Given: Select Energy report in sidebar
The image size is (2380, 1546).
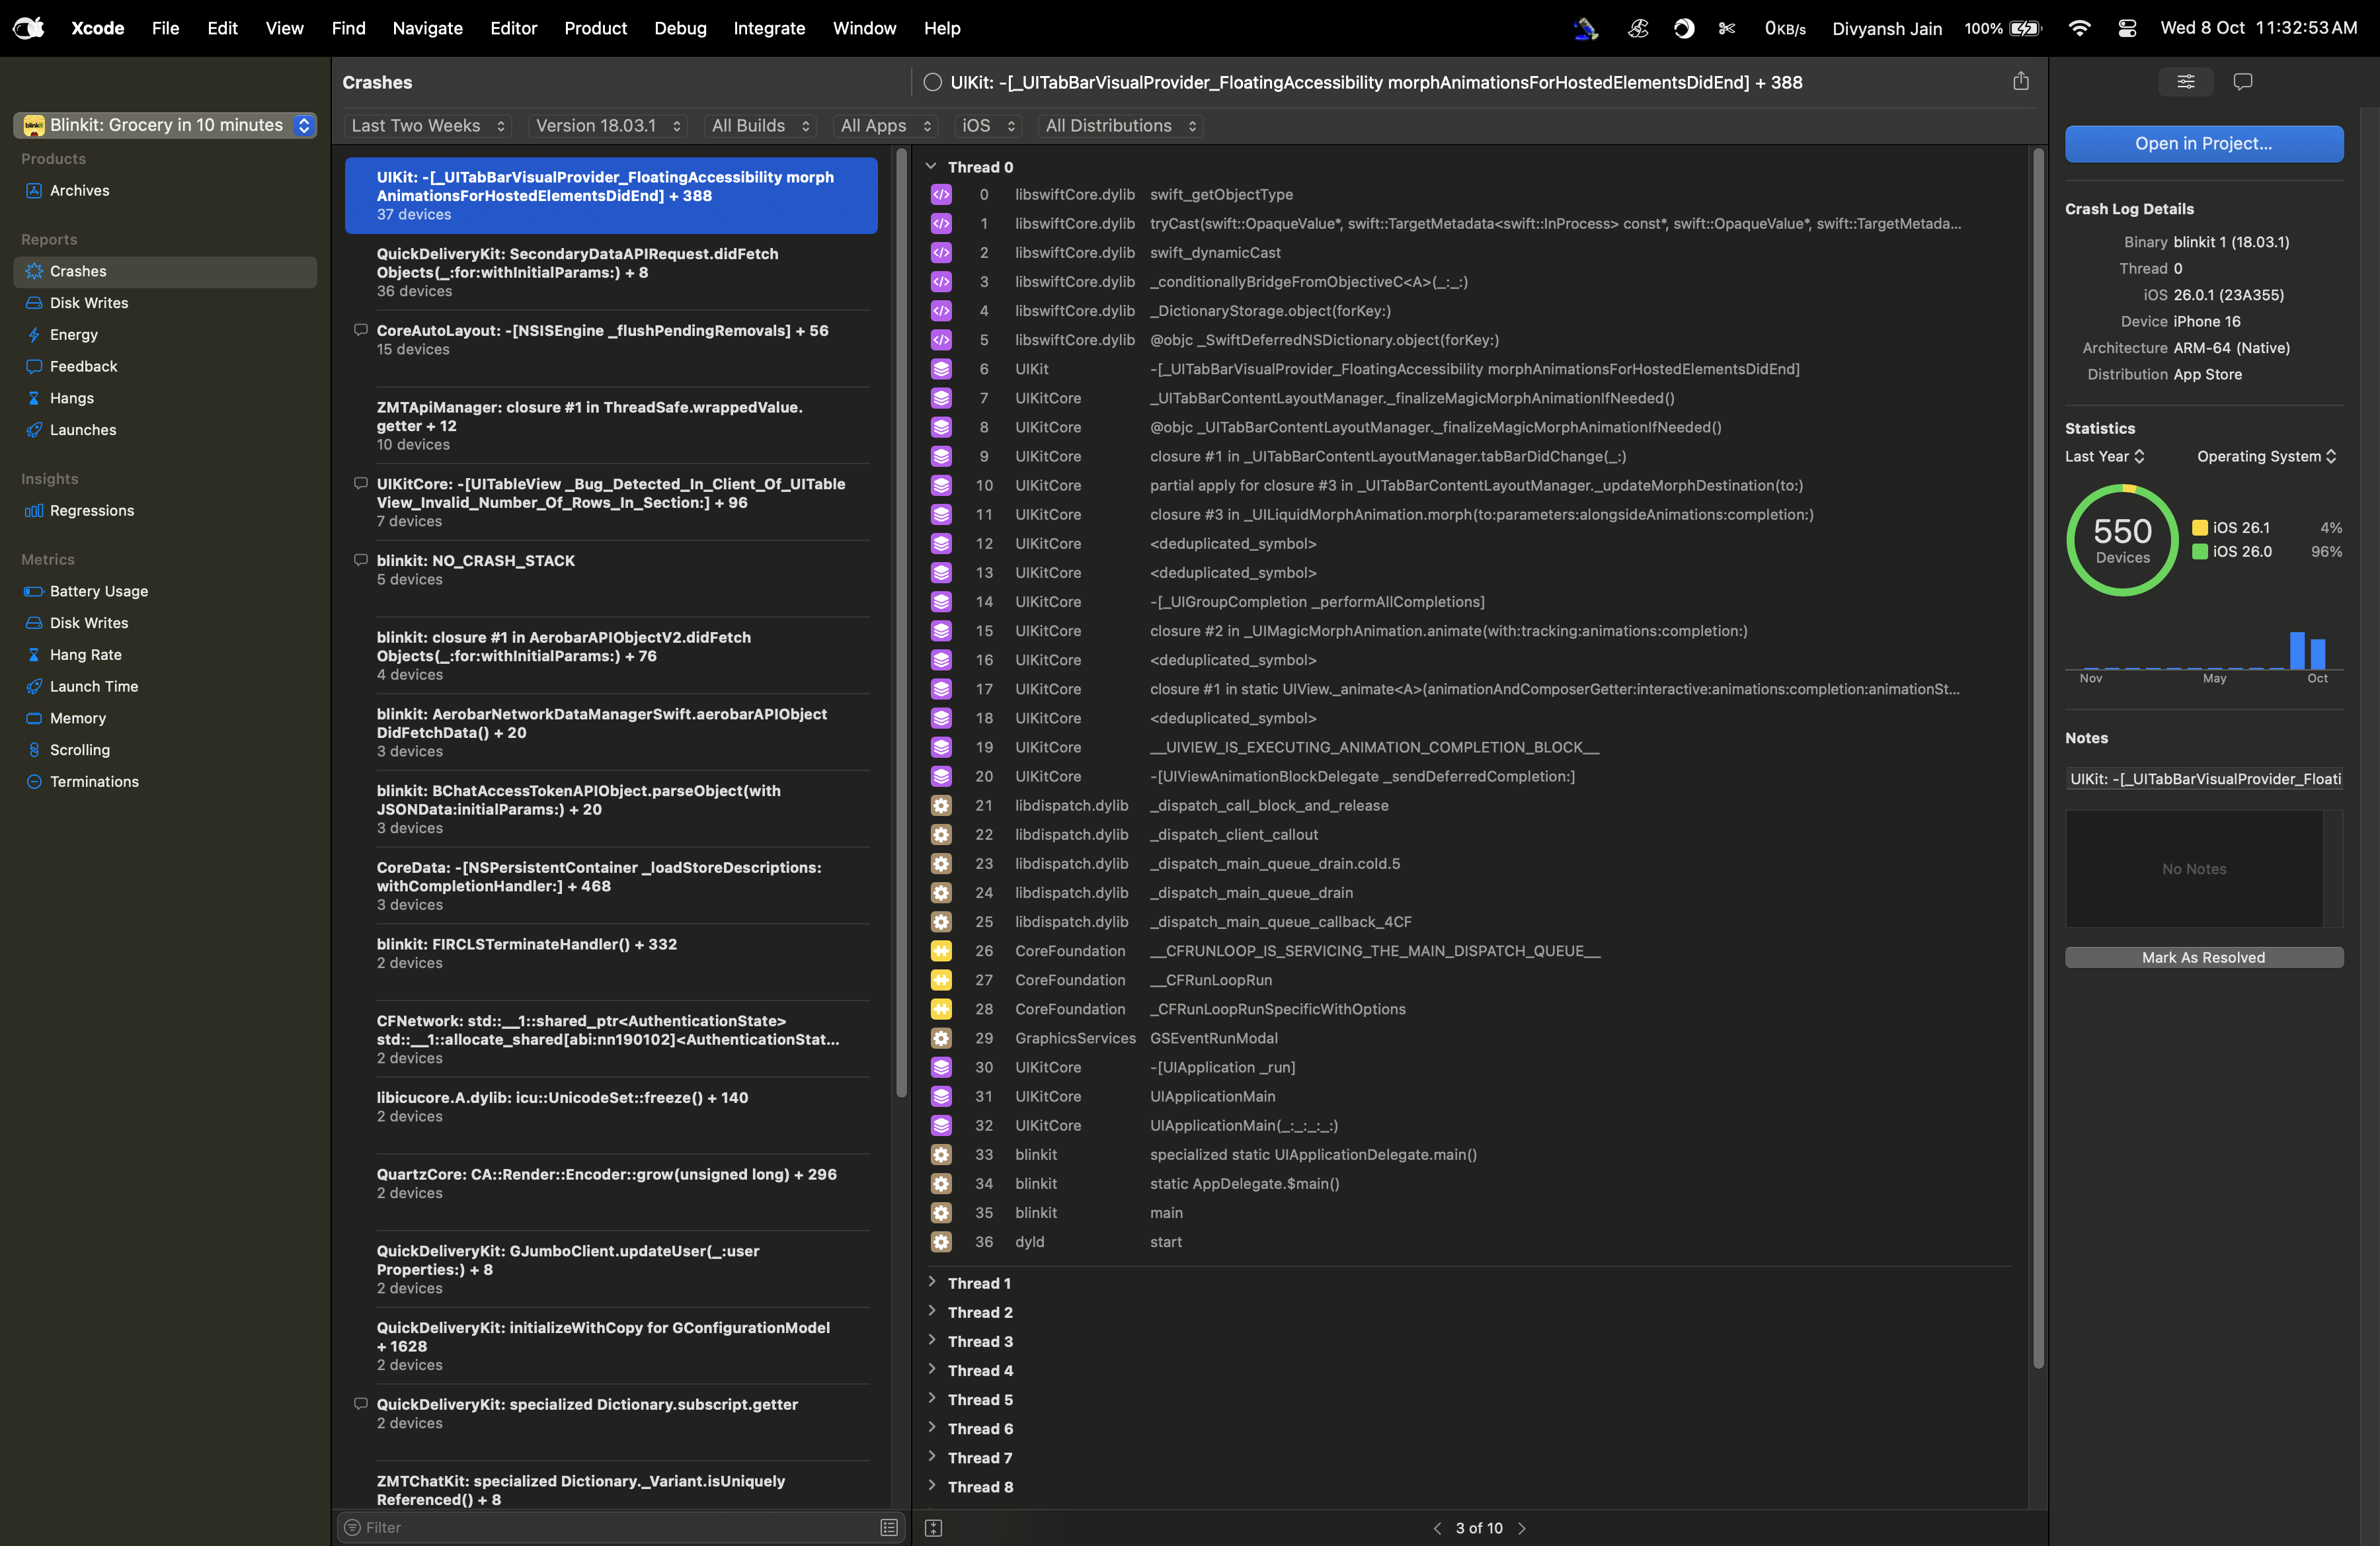Looking at the screenshot, I should [x=74, y=334].
